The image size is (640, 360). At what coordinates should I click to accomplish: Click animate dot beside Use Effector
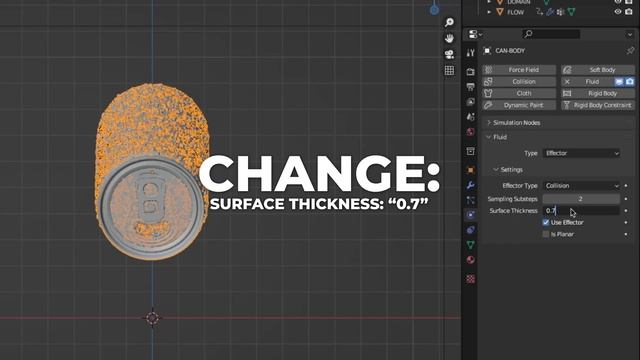[626, 222]
